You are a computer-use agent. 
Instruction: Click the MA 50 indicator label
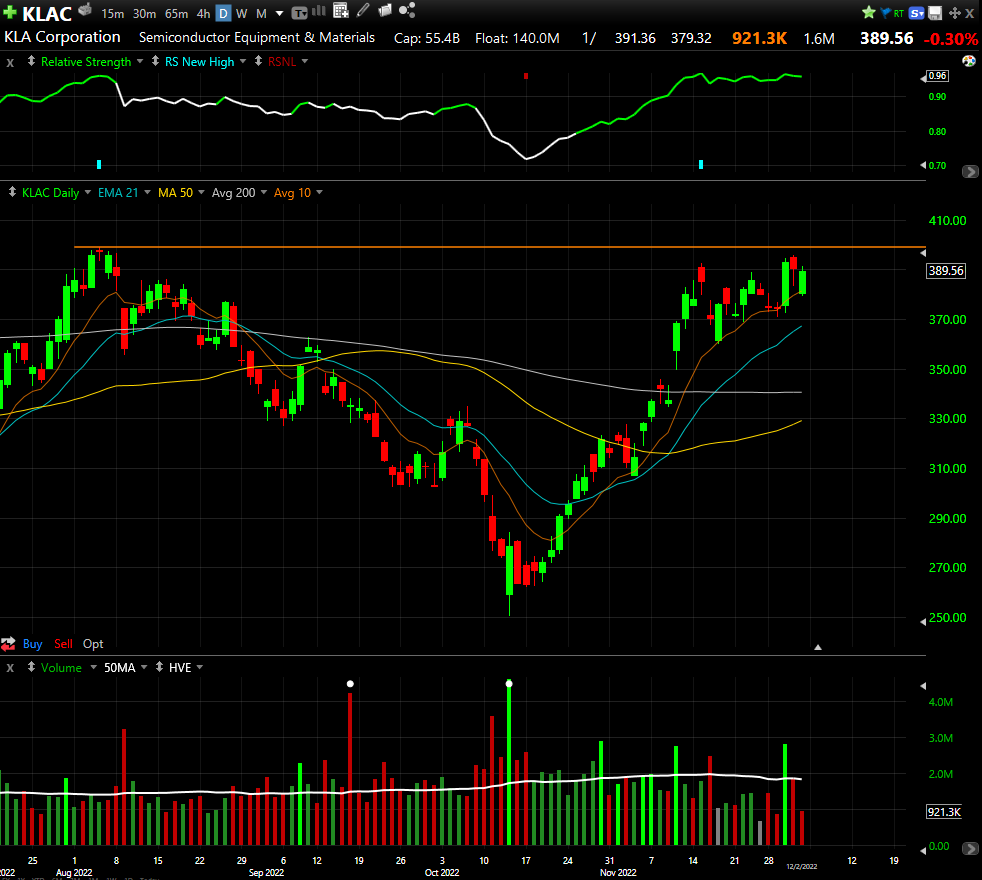[175, 193]
